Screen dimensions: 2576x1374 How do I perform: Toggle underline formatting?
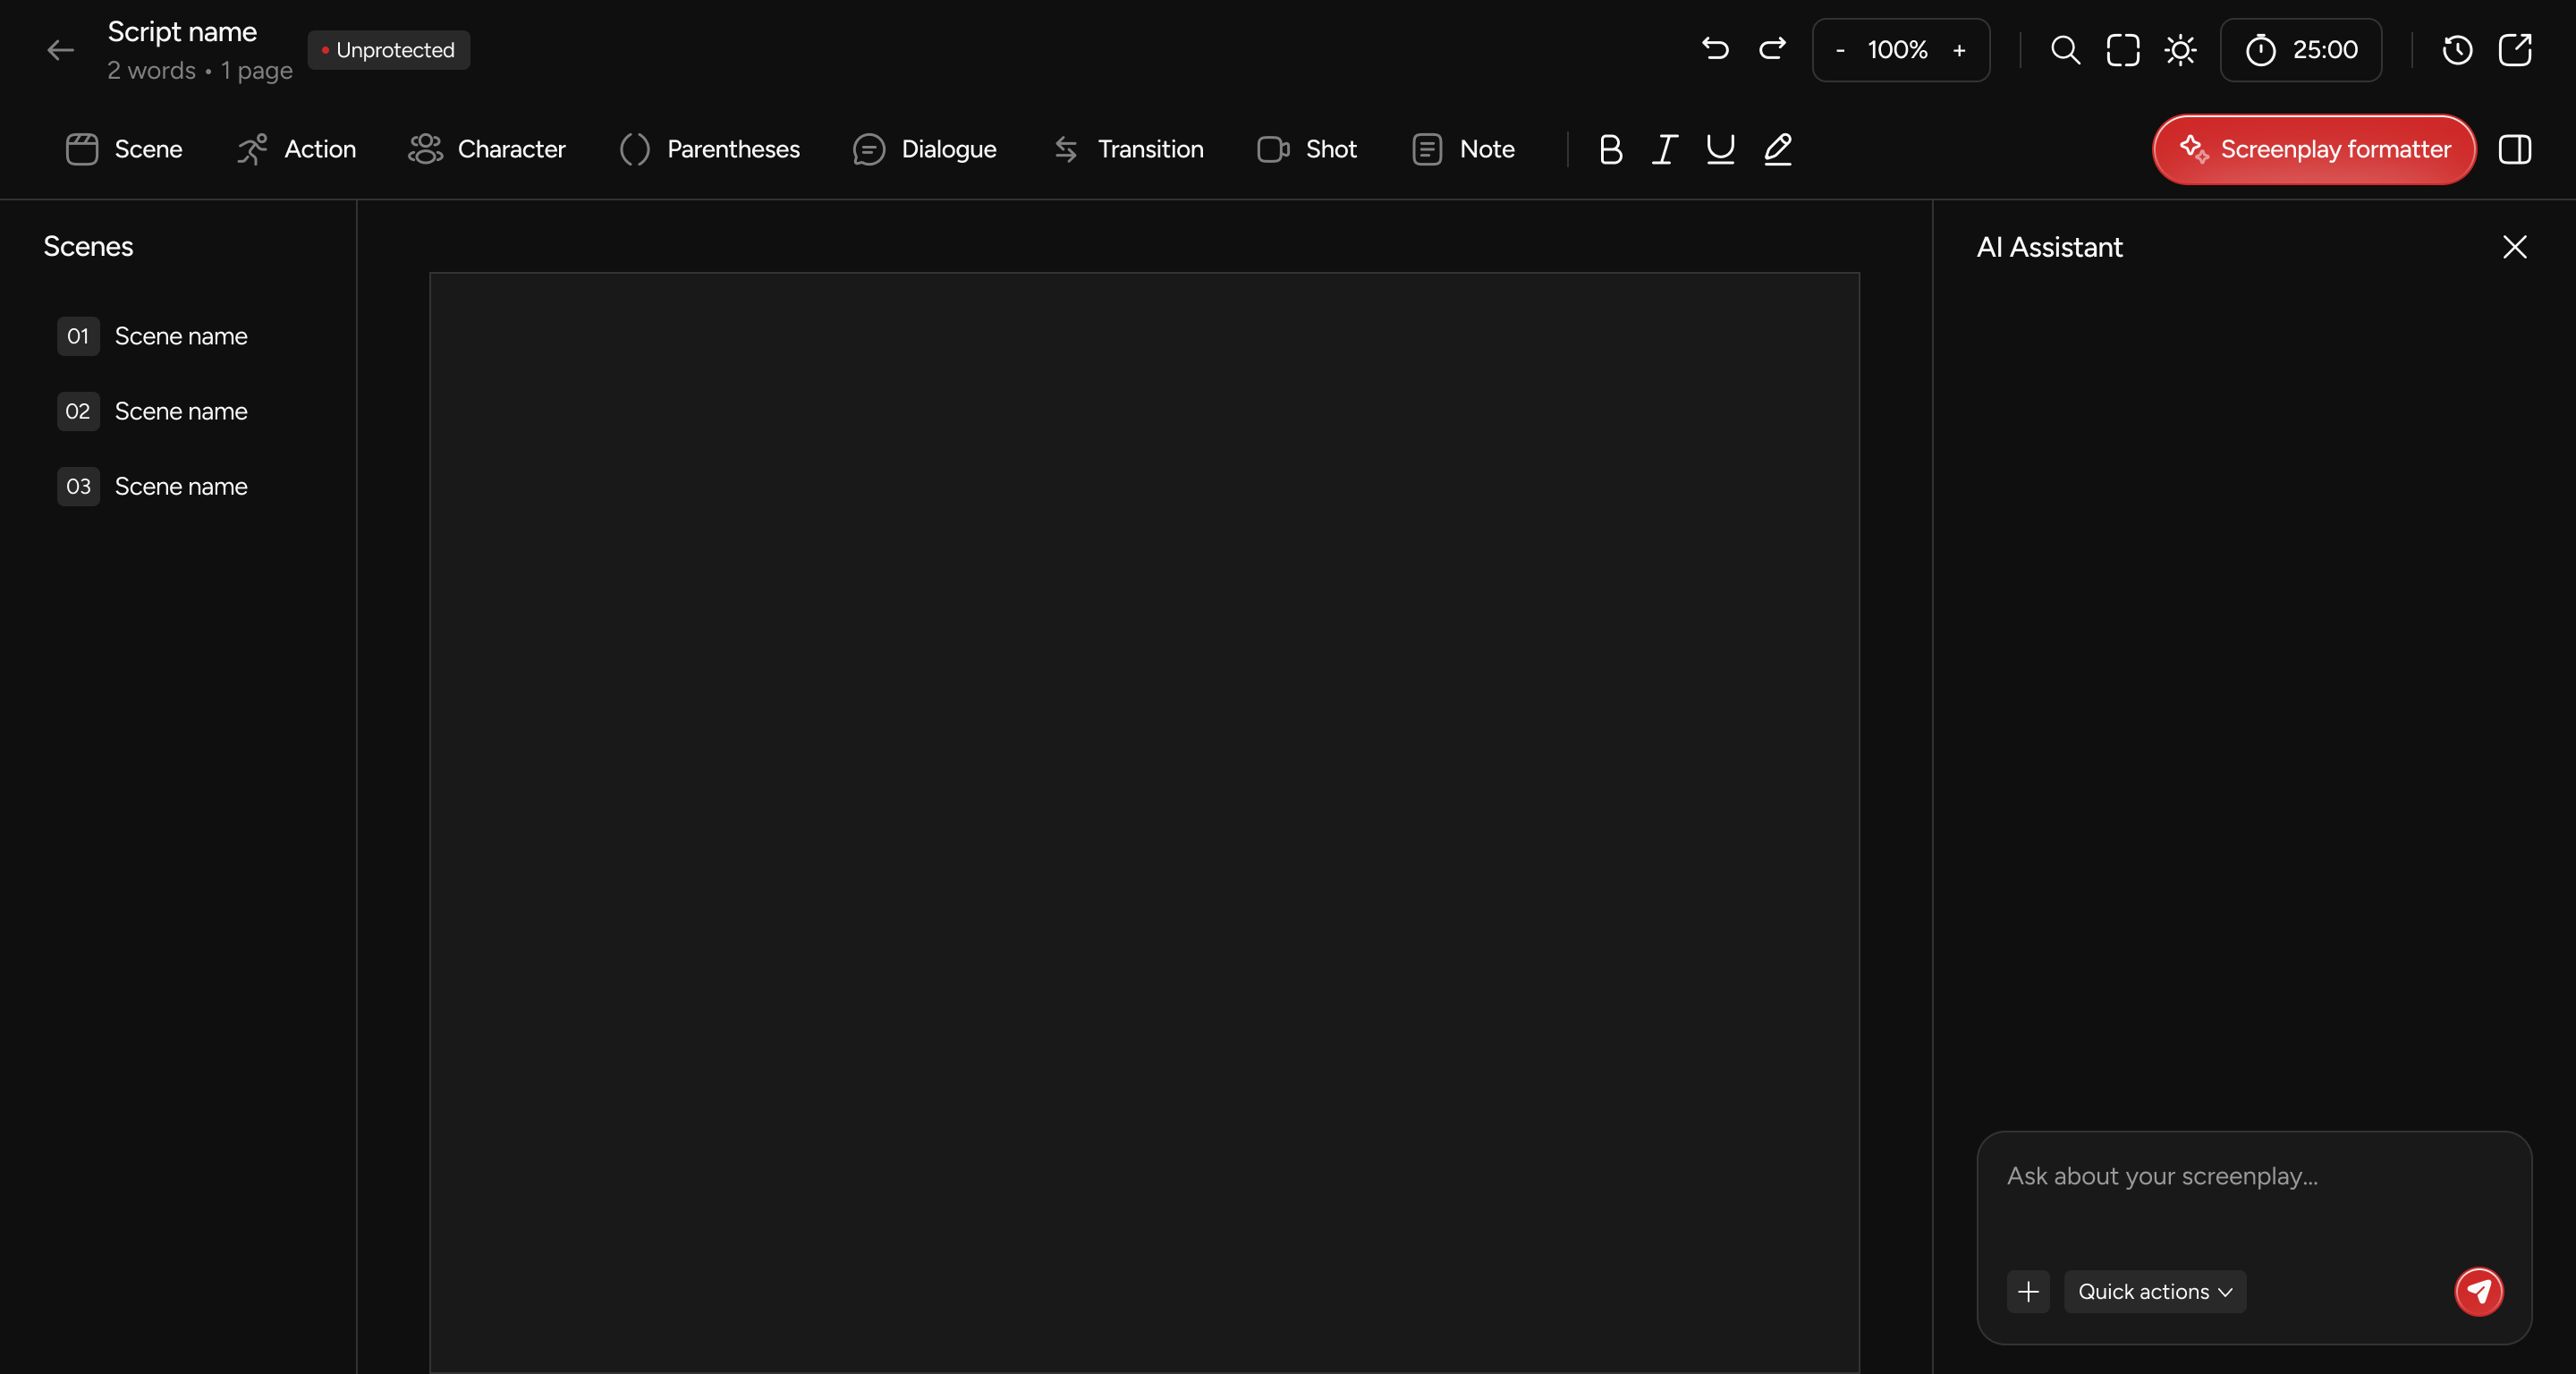[x=1720, y=150]
